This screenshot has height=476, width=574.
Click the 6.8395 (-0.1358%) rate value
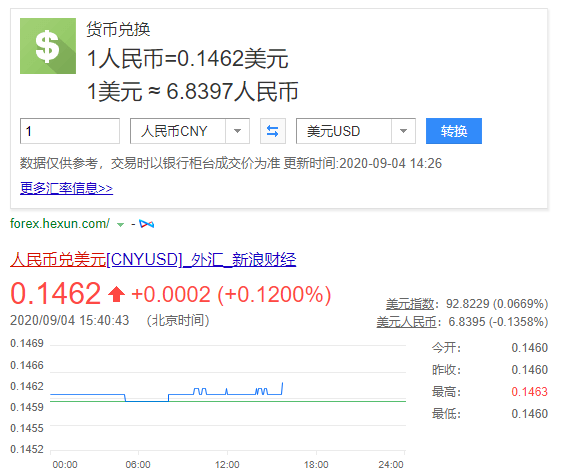point(498,322)
